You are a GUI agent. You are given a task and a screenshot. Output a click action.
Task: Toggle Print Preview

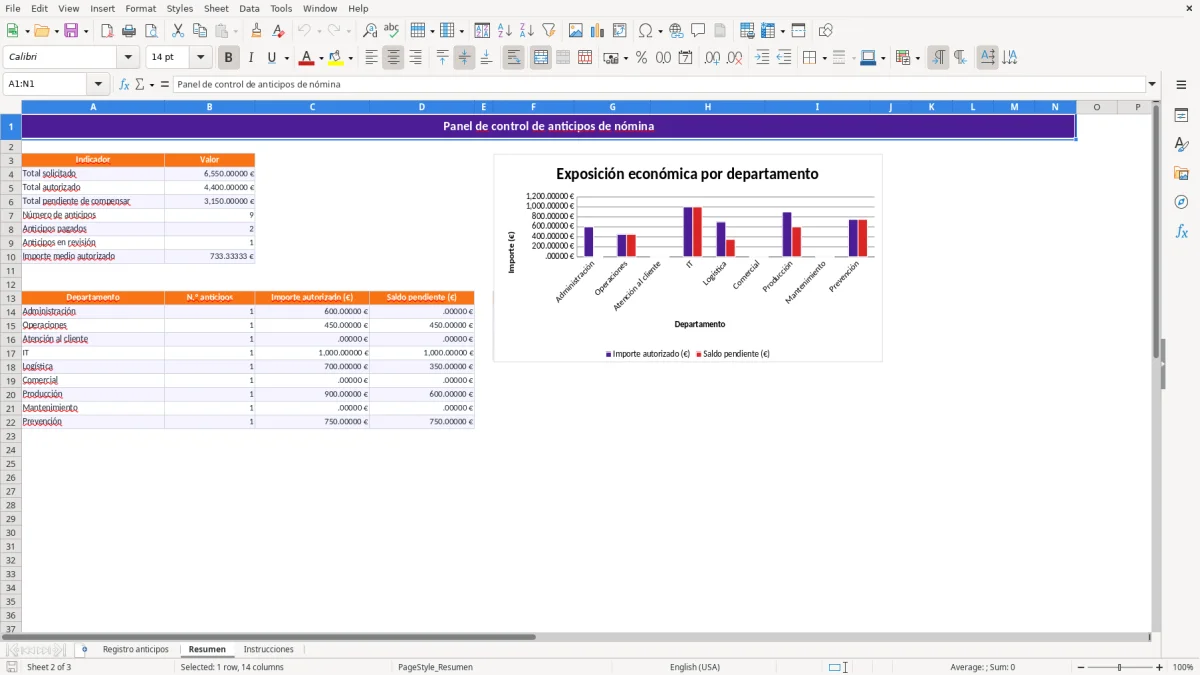pos(151,31)
